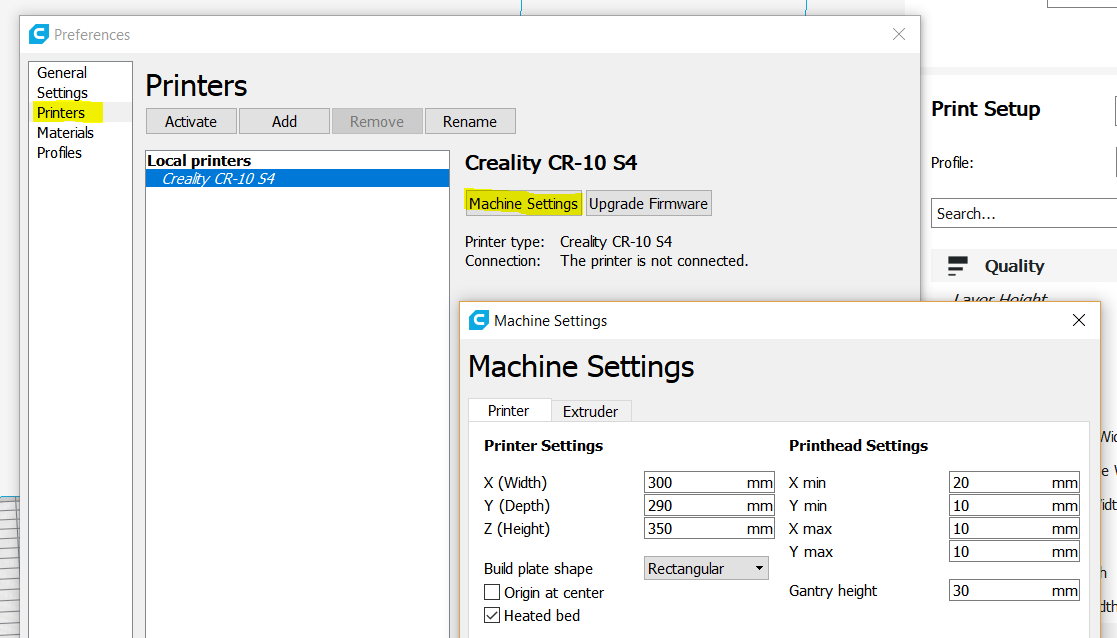
Task: Close the Preferences window
Action: (x=899, y=34)
